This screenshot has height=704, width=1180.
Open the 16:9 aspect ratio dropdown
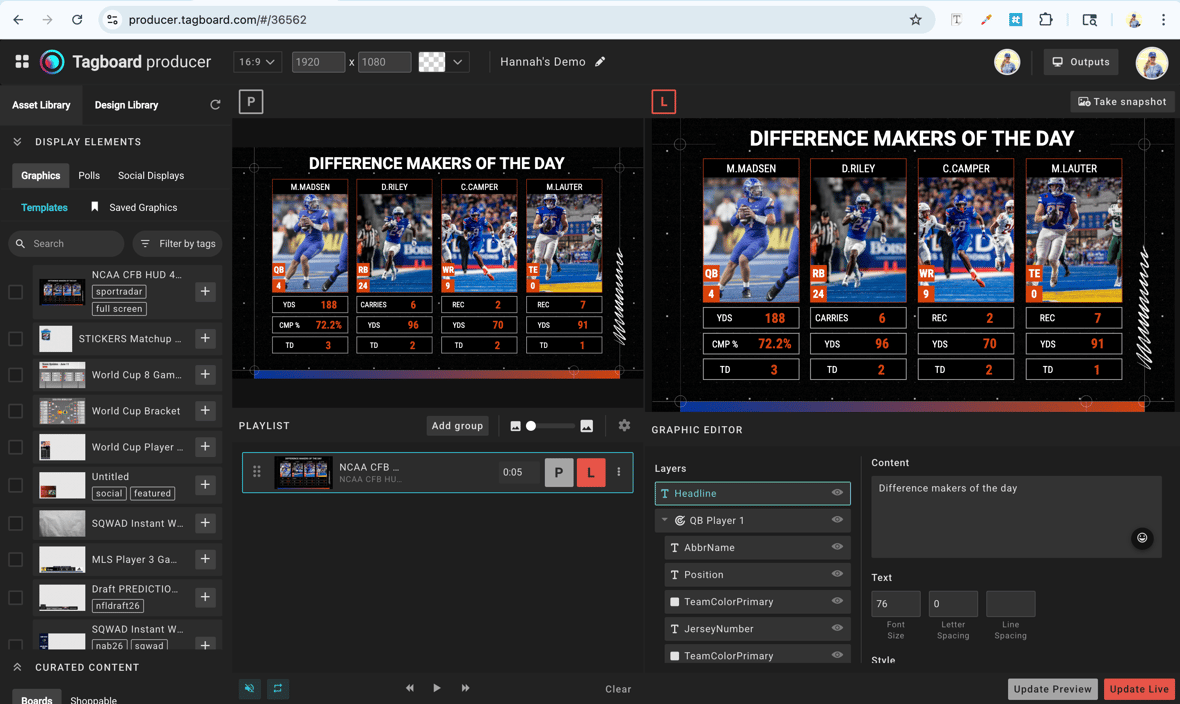tap(257, 62)
